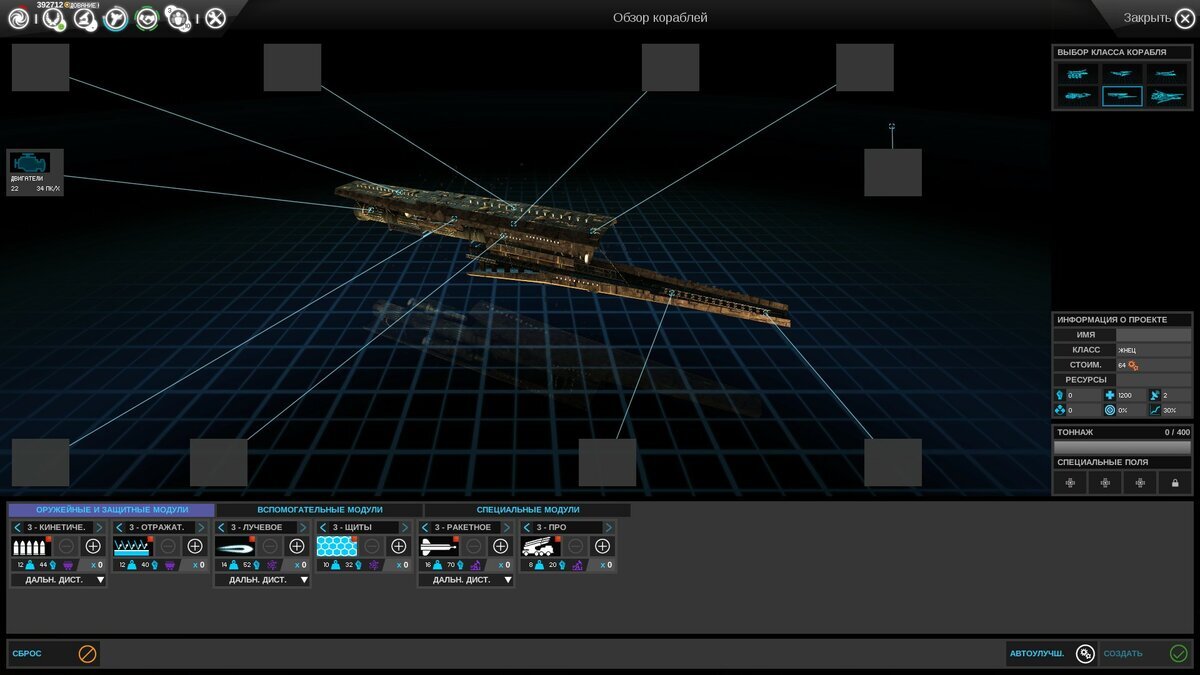Expand Дальн. дист. dropdown under Лучевое
Screen dimensions: 1200x675
[x=262, y=580]
